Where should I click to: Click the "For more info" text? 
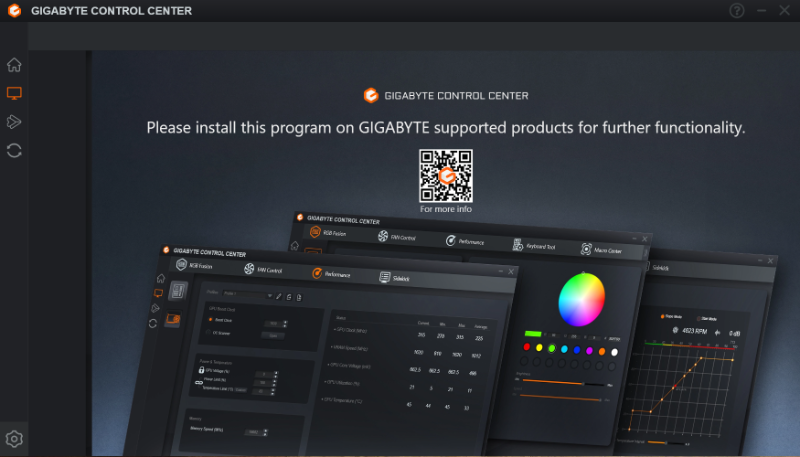(x=446, y=209)
